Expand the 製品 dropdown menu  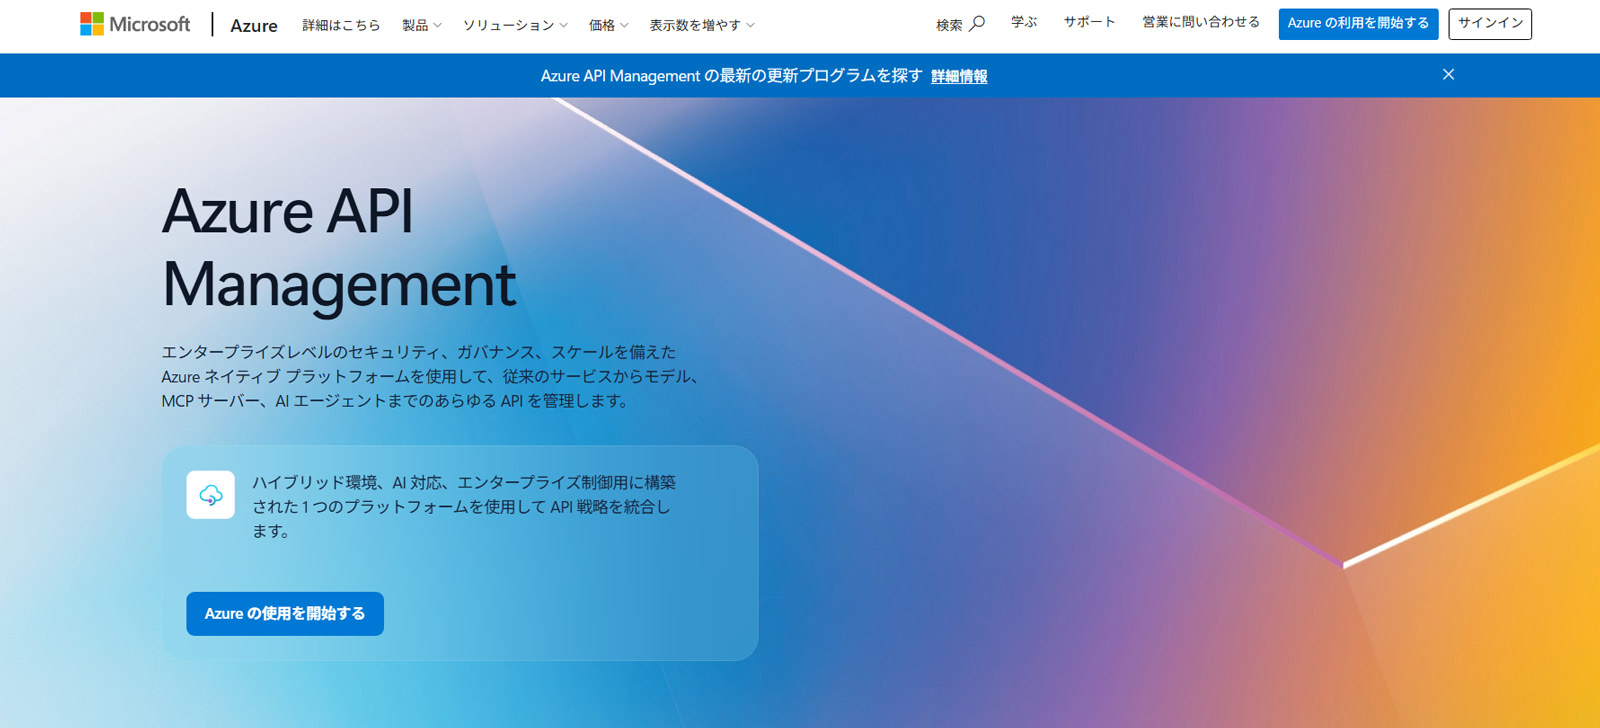[421, 25]
